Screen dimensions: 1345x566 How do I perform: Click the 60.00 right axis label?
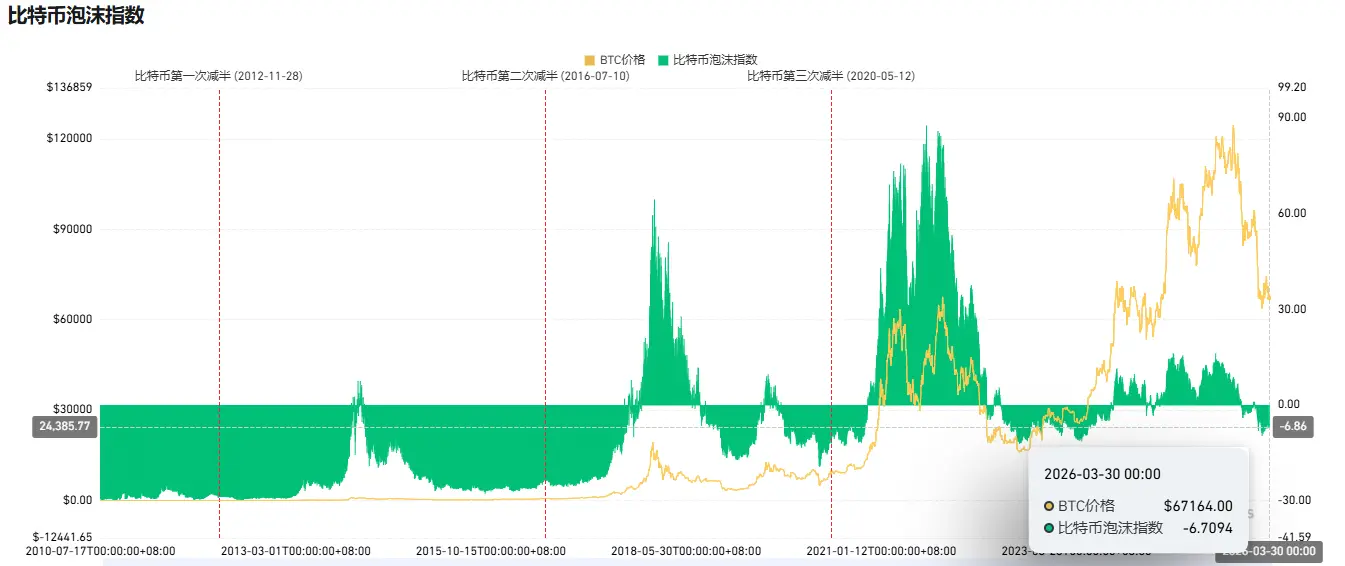coord(1292,213)
